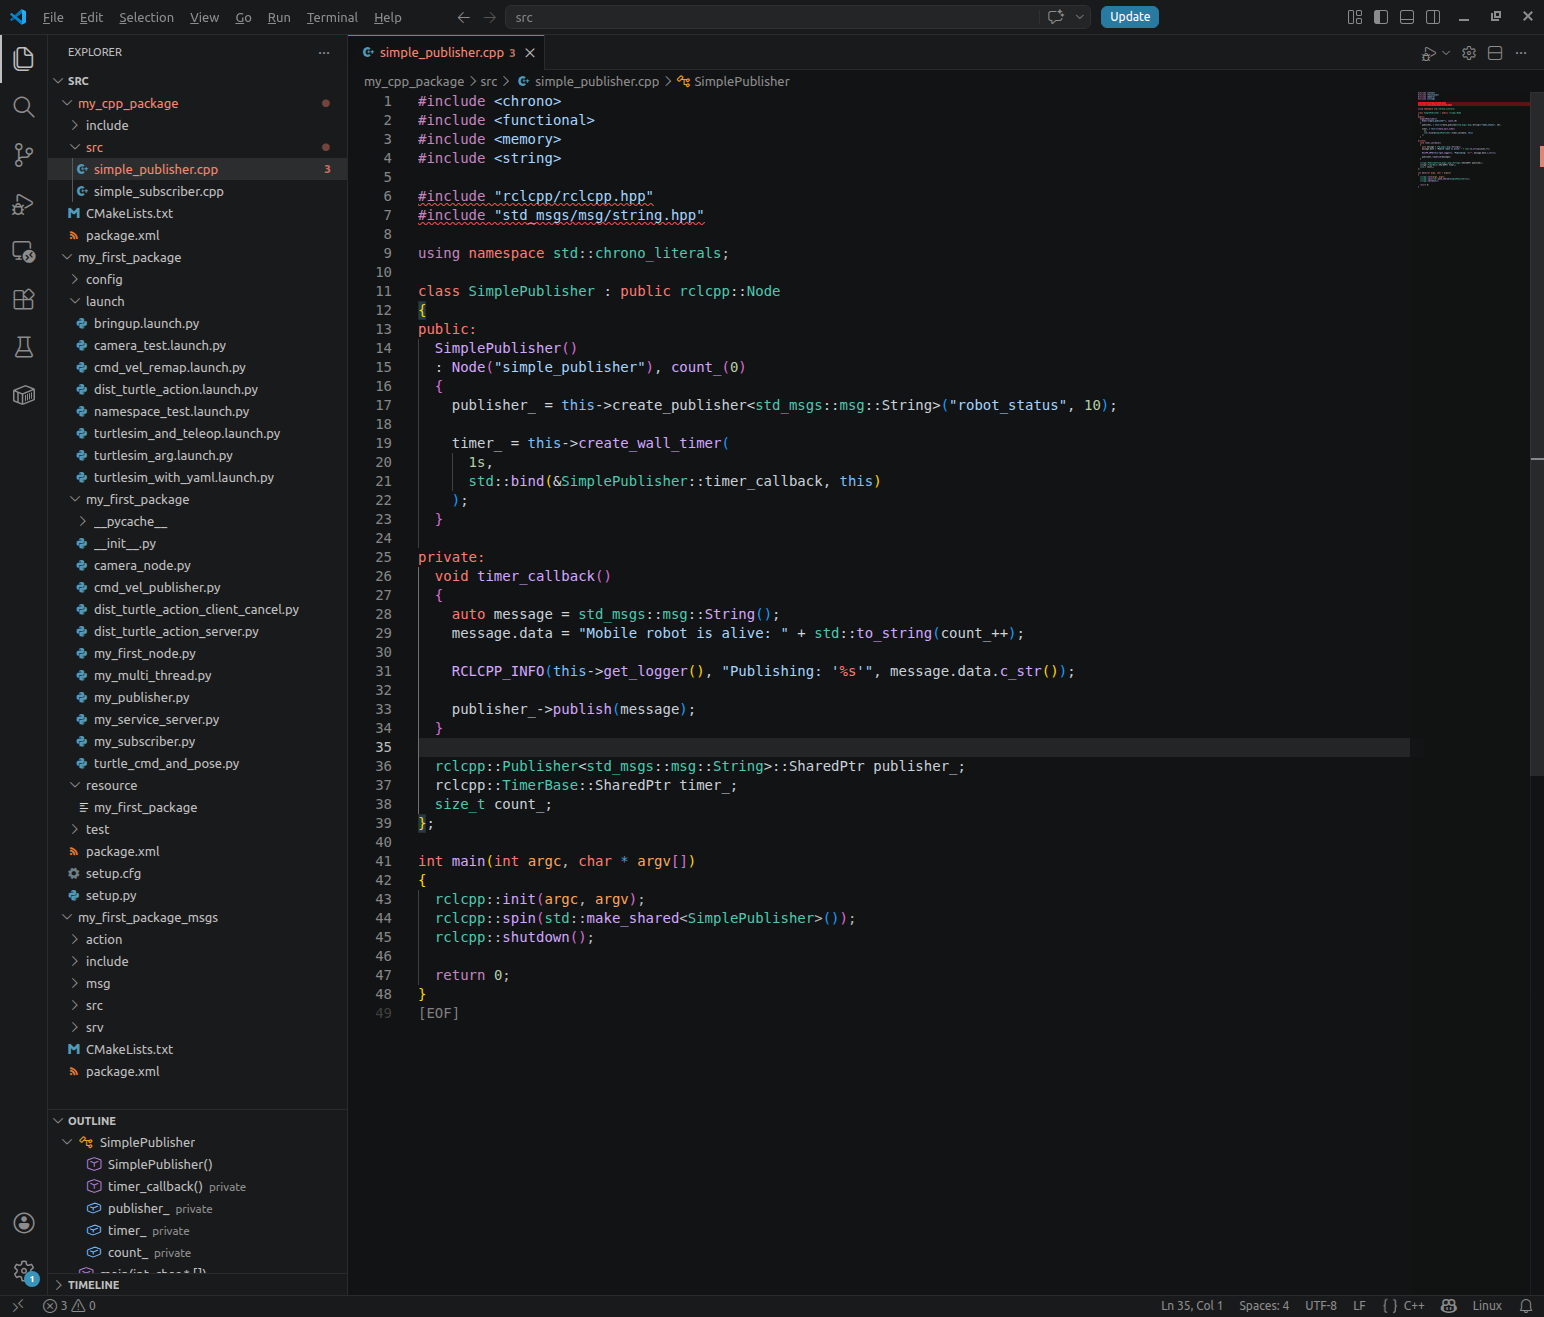Open the Copilot chat icon

(x=1056, y=17)
